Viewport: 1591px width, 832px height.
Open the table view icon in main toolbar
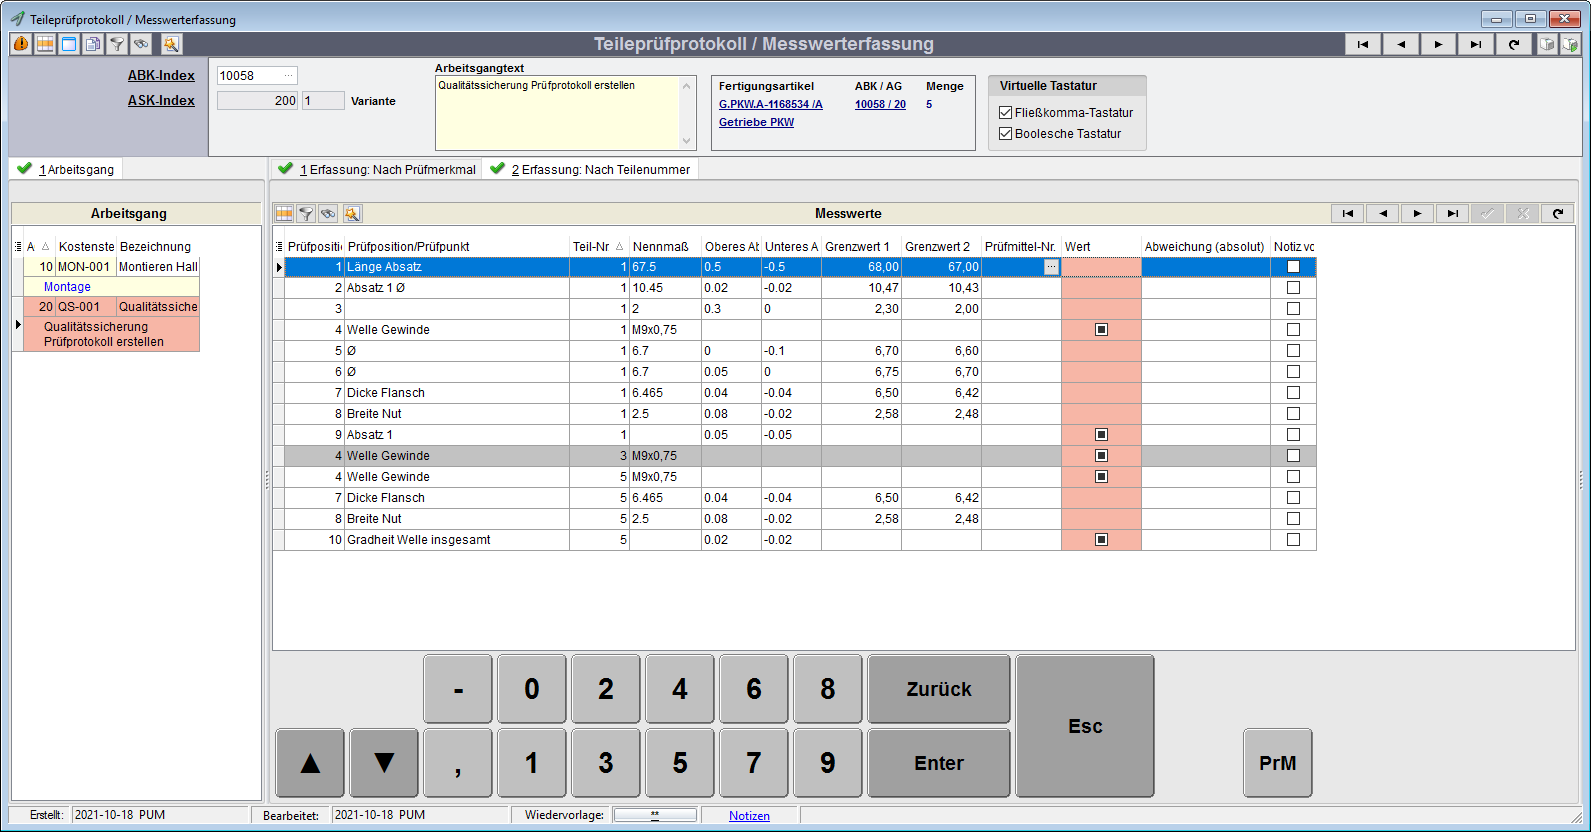click(45, 44)
